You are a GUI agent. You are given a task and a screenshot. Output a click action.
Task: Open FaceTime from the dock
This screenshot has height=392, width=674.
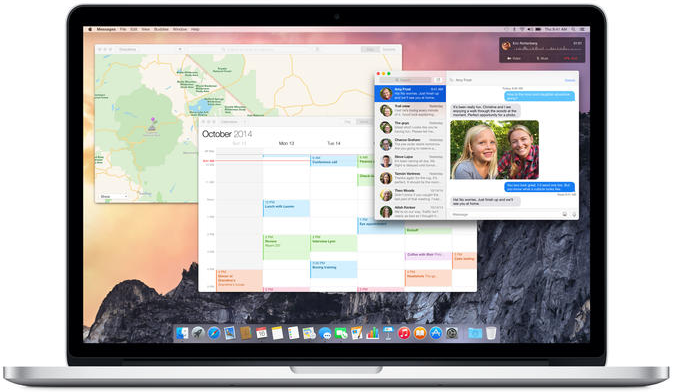(x=340, y=333)
